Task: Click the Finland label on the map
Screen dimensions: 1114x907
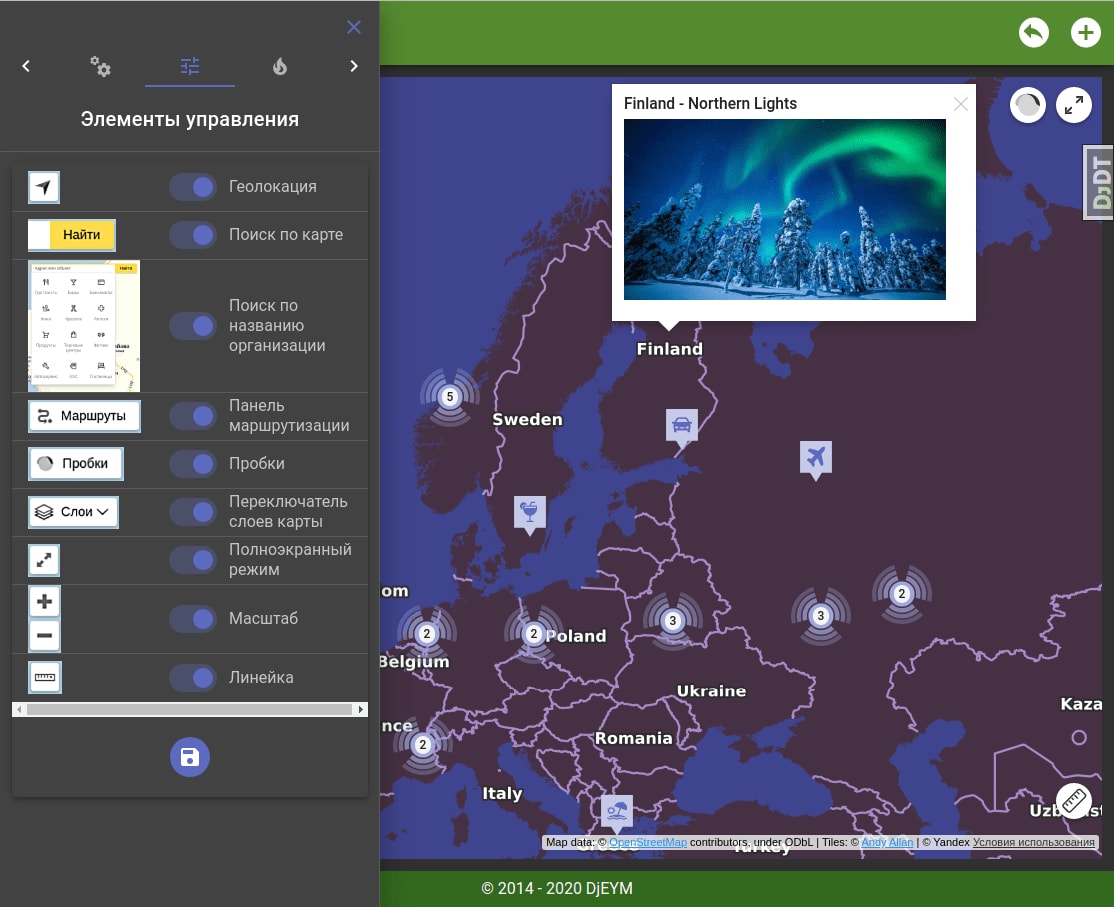Action: pos(669,349)
